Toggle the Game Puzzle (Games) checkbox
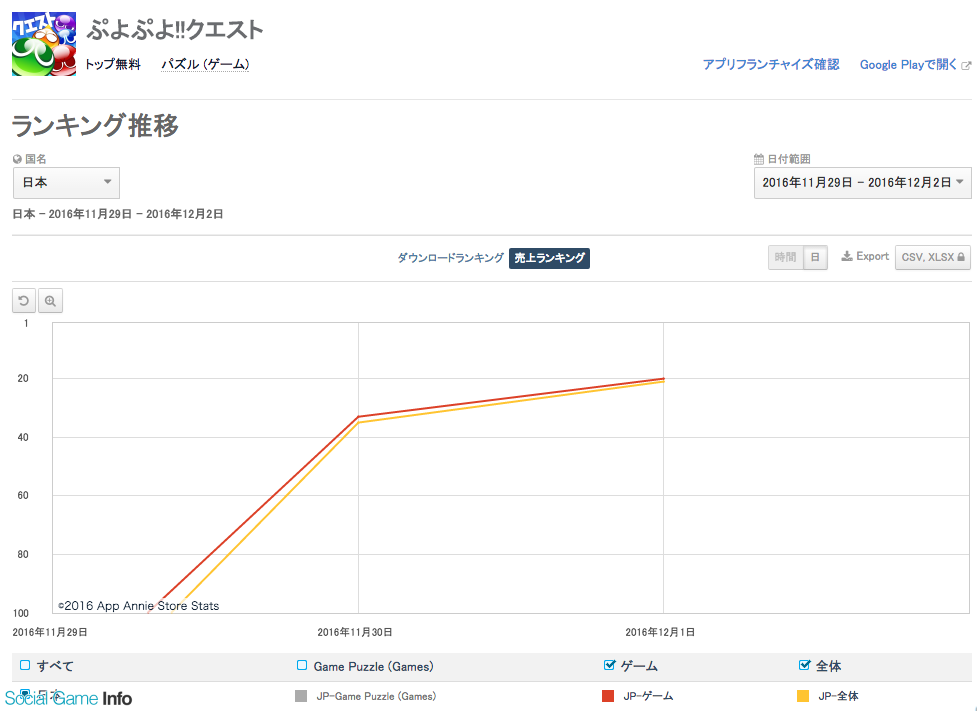The height and width of the screenshot is (711, 977). coord(302,666)
